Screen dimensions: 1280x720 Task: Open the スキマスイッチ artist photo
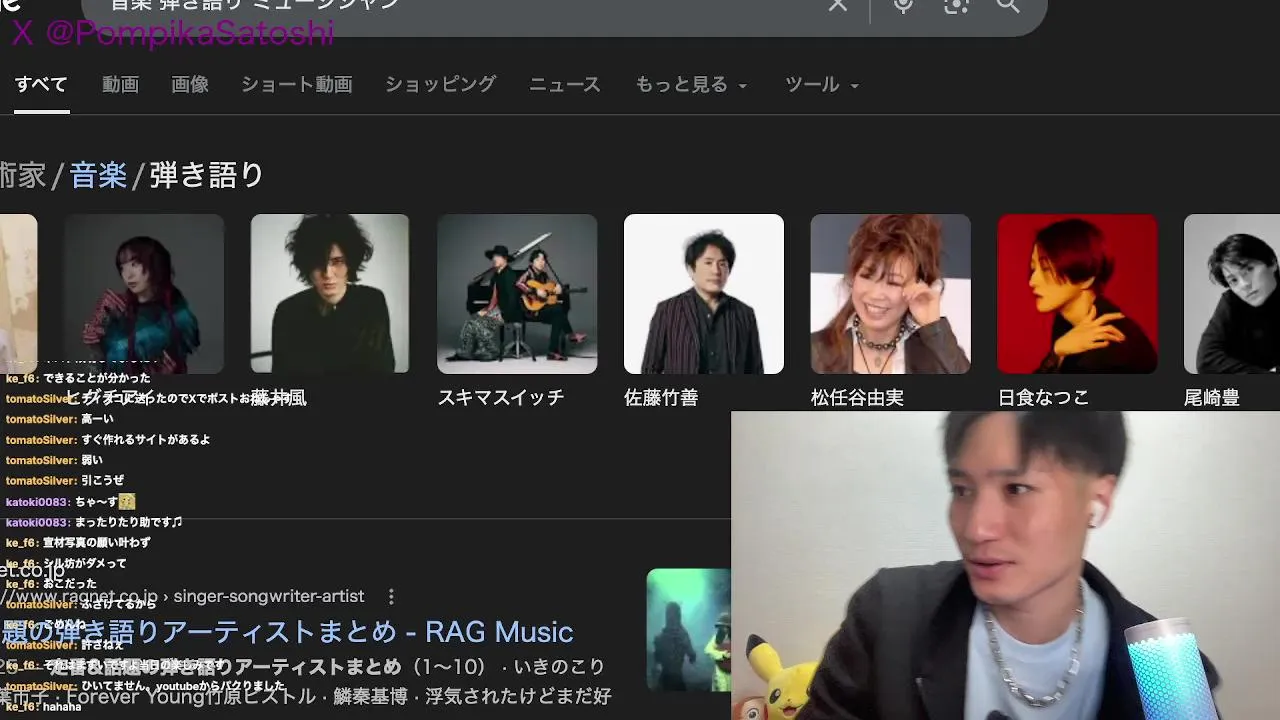(x=517, y=294)
